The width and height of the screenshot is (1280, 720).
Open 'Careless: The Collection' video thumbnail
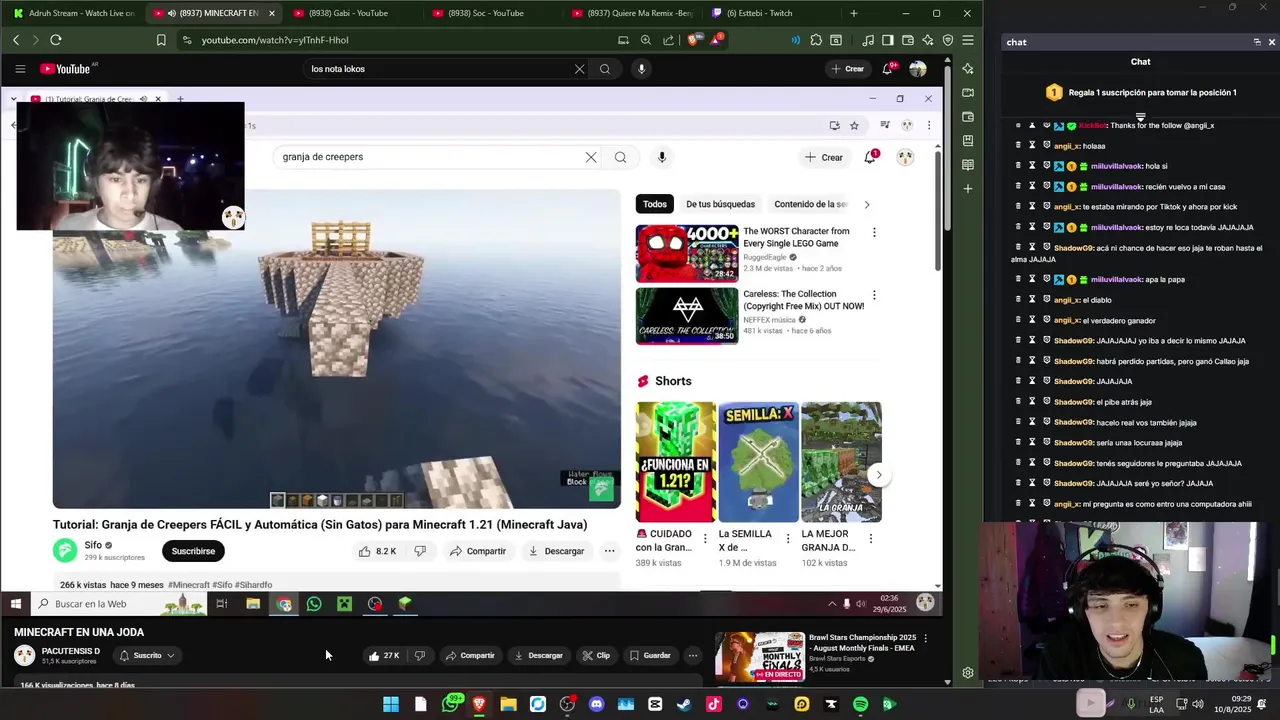(x=687, y=316)
